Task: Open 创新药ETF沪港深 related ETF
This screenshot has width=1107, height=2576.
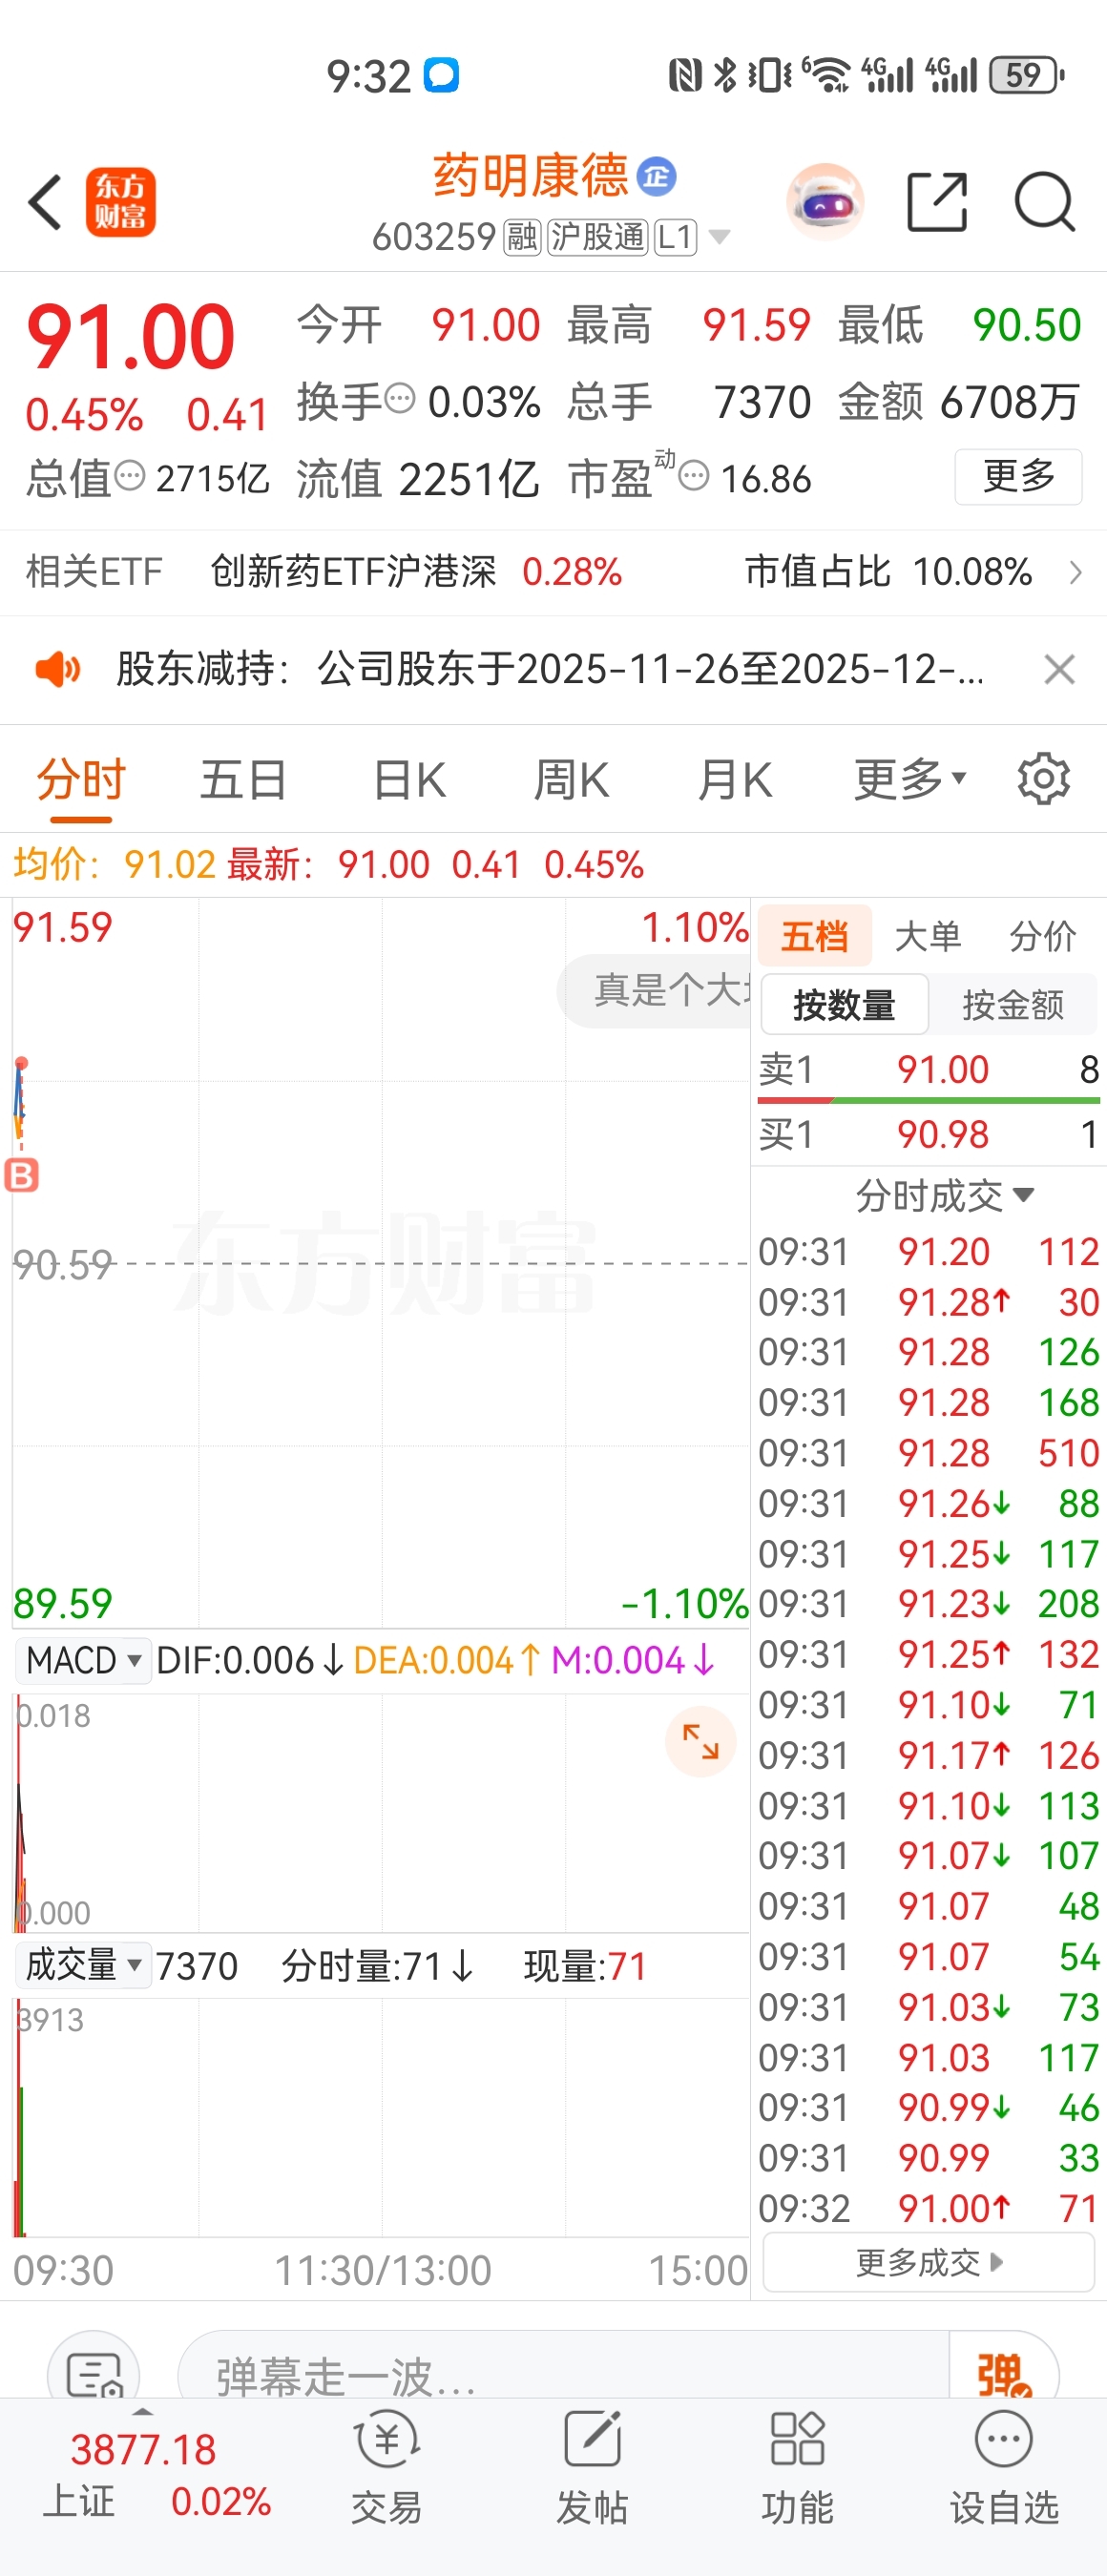Action: [353, 572]
